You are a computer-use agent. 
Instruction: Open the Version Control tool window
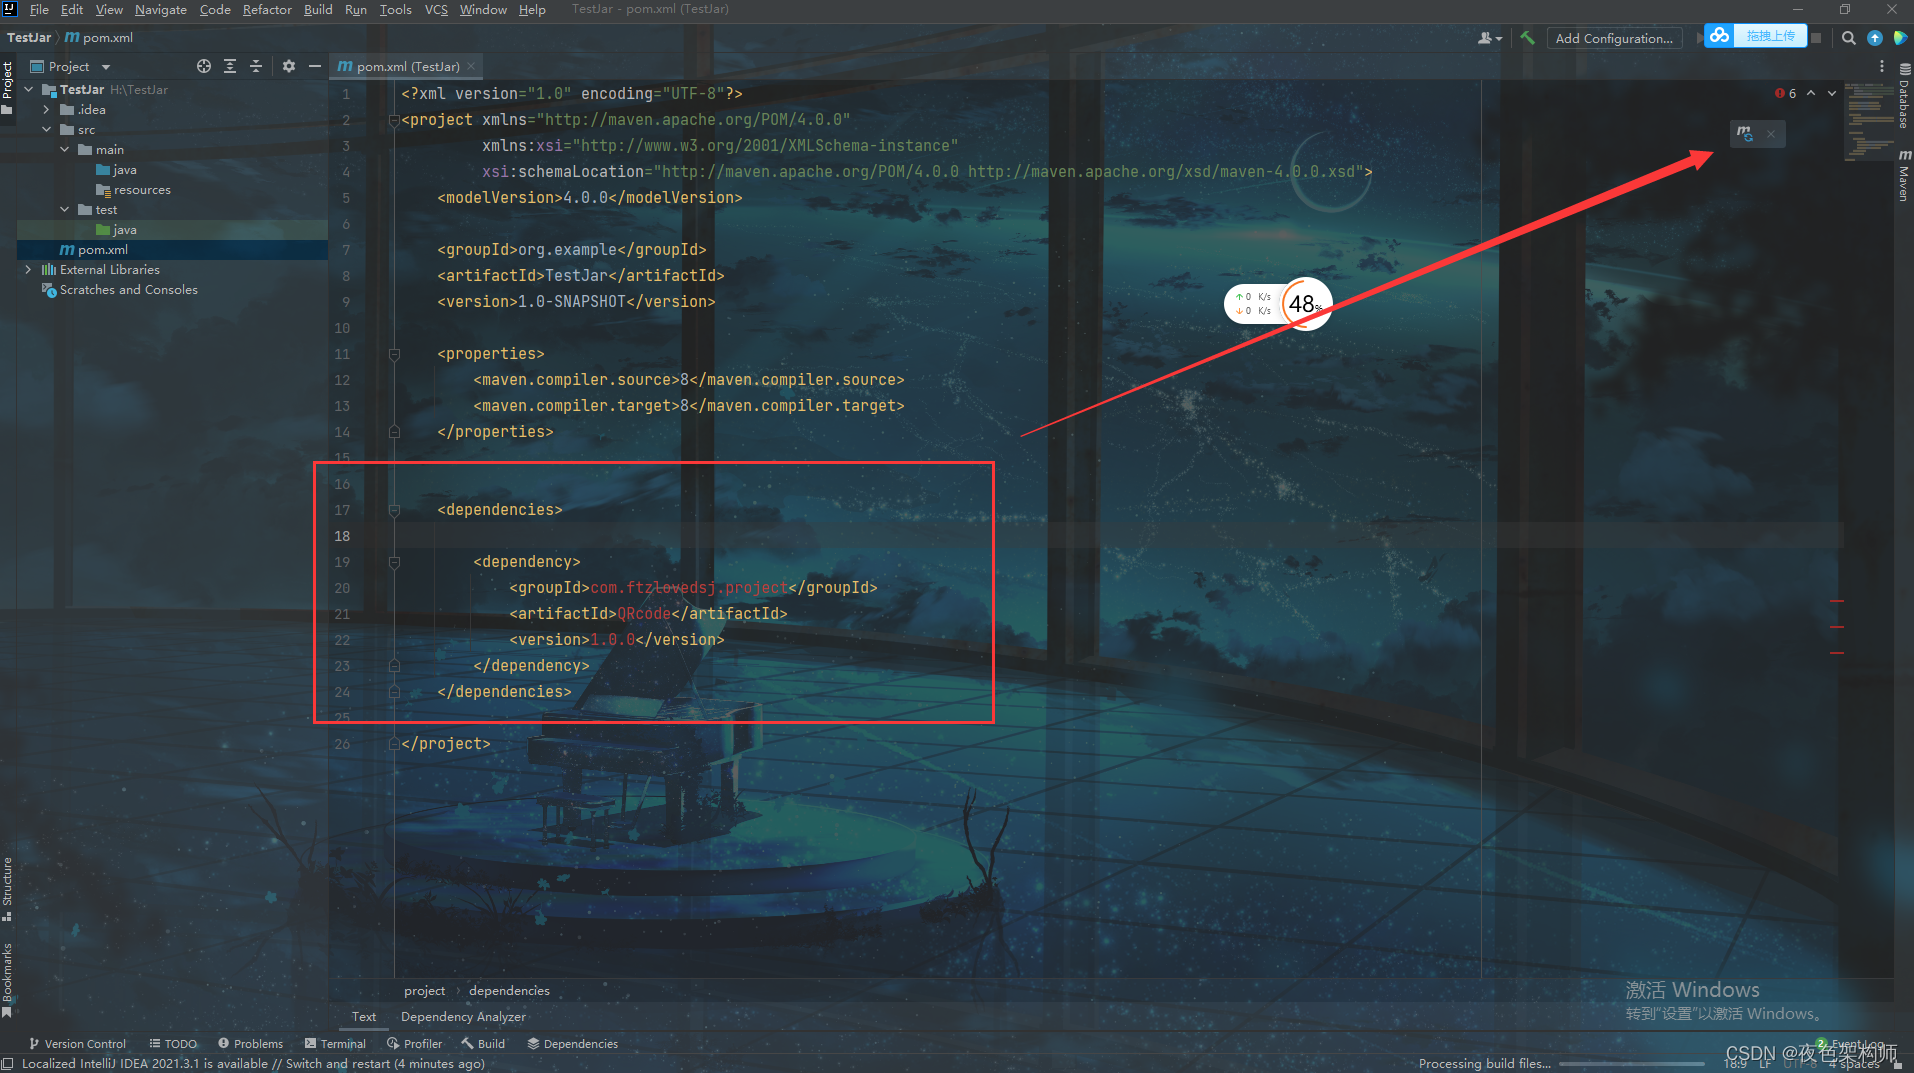[77, 1043]
